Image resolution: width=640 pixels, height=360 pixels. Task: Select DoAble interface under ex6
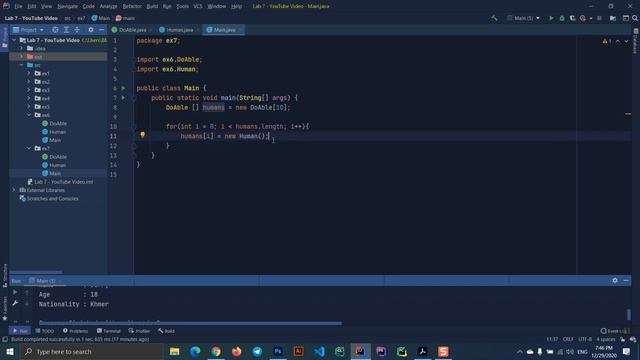click(54, 123)
